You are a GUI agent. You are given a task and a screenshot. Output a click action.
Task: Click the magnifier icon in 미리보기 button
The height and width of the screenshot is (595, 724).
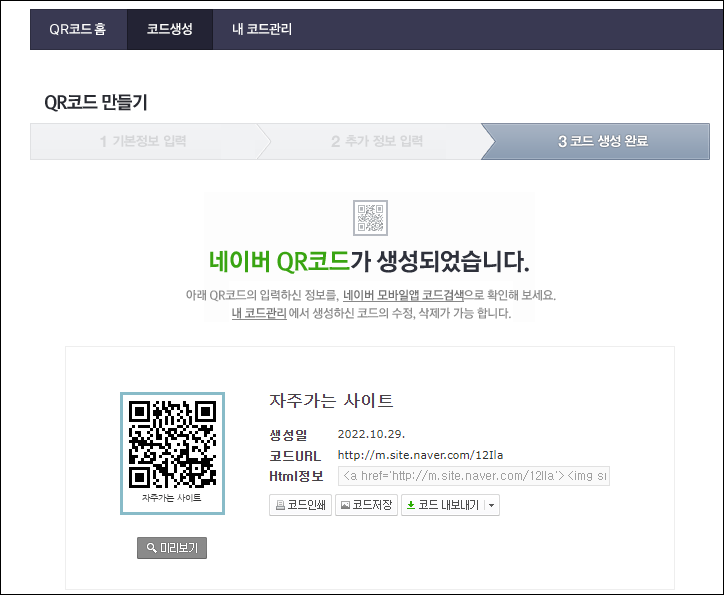tap(151, 548)
